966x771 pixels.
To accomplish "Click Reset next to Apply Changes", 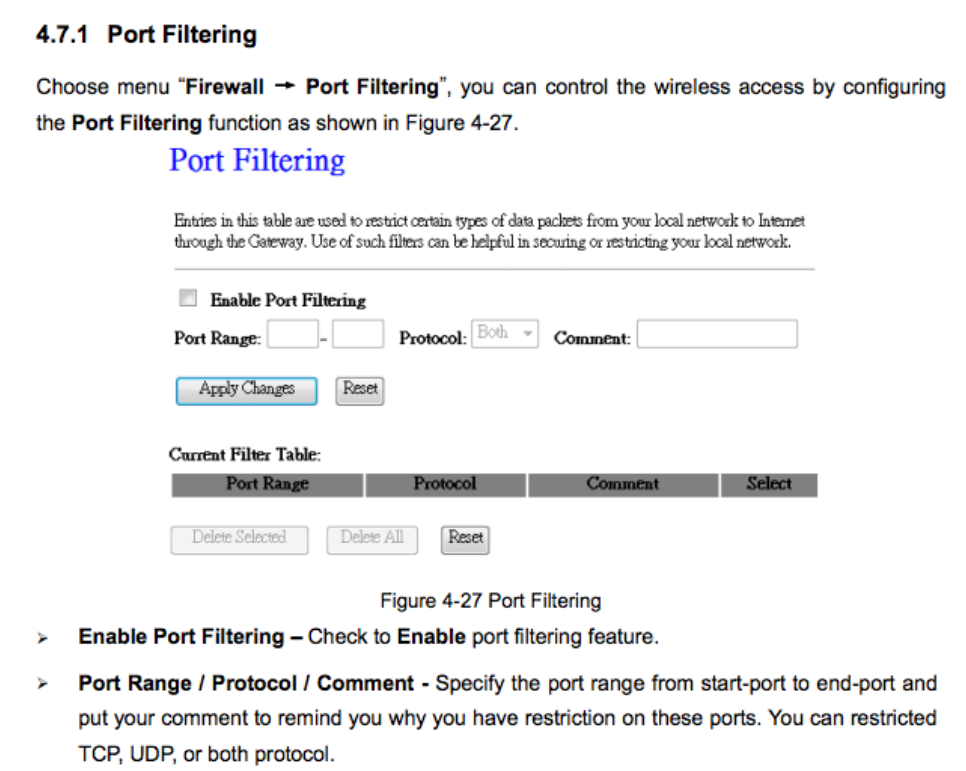I will point(360,389).
